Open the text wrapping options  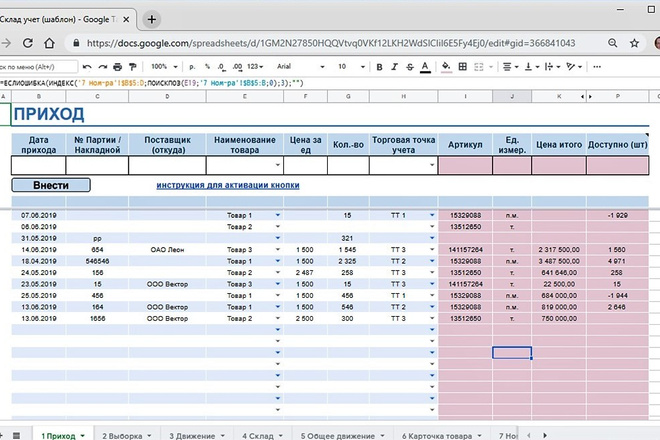pos(552,67)
